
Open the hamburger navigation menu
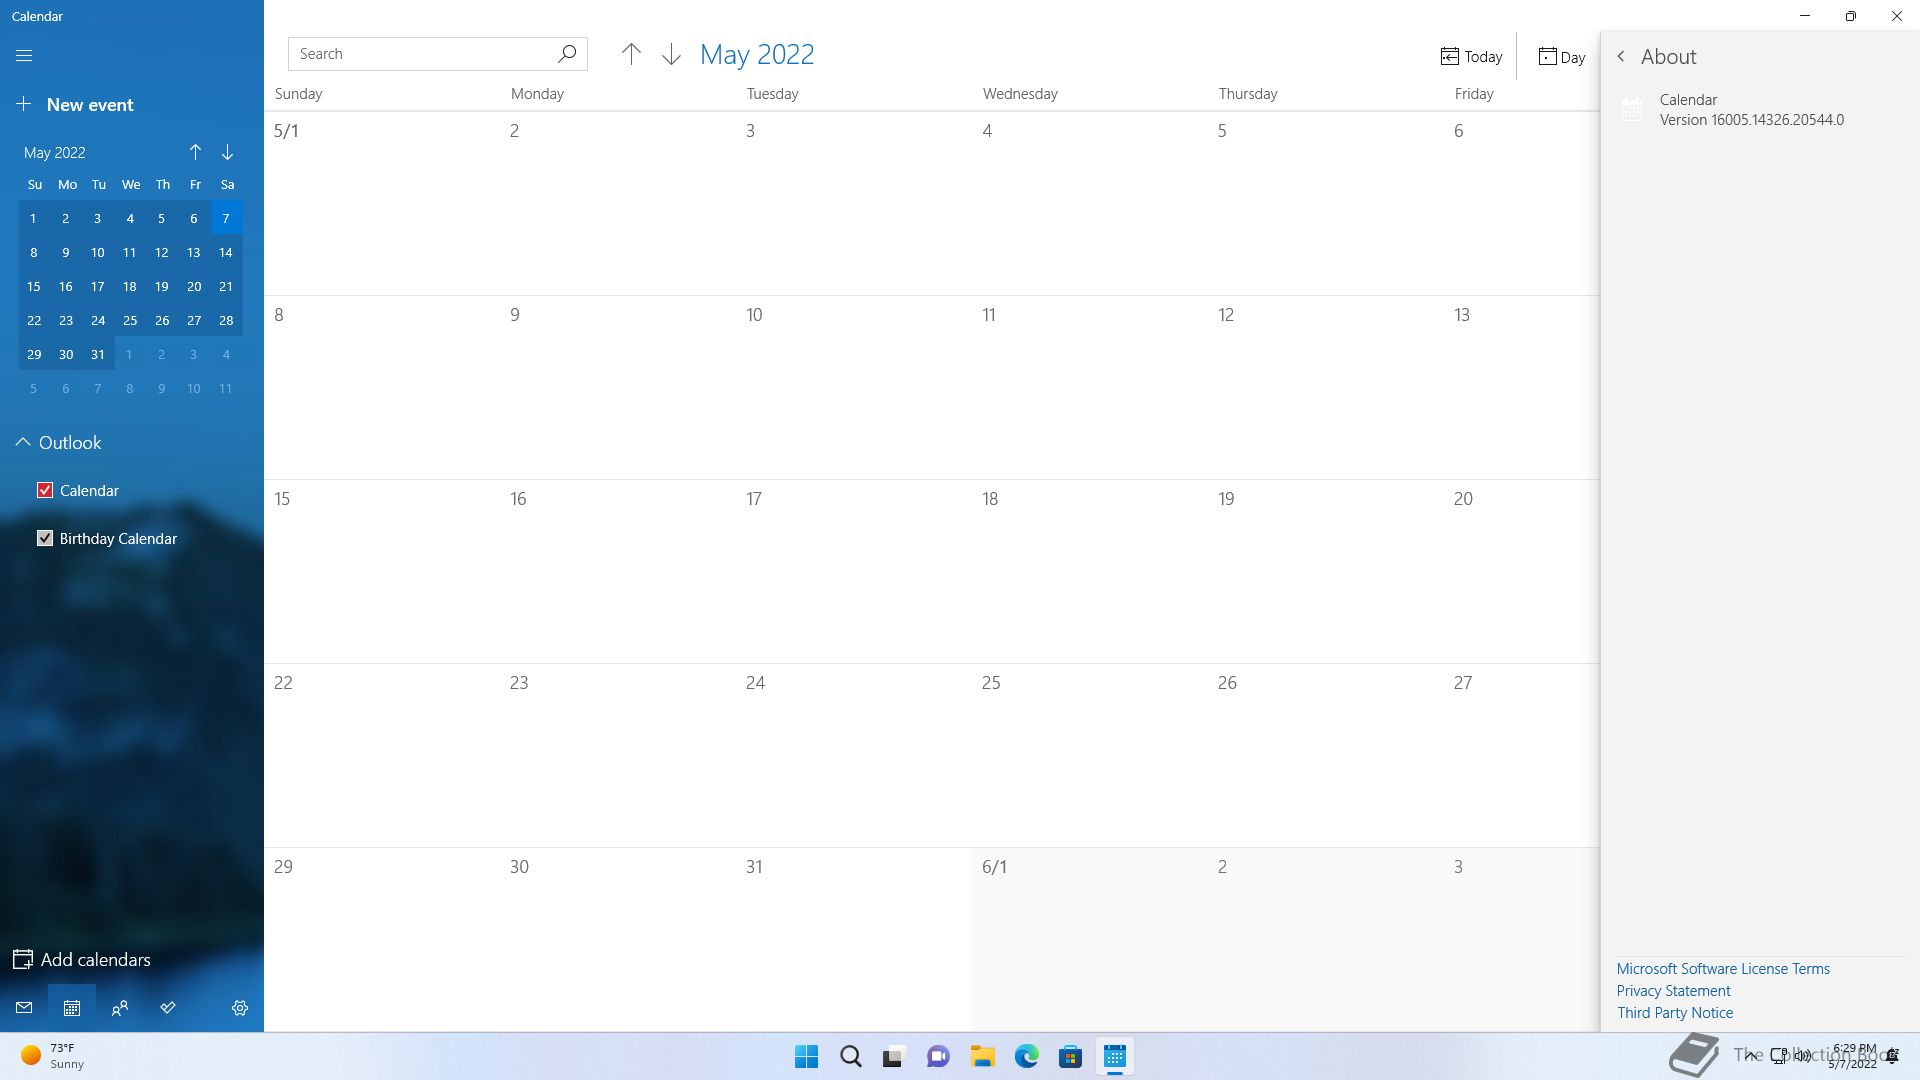(x=24, y=56)
